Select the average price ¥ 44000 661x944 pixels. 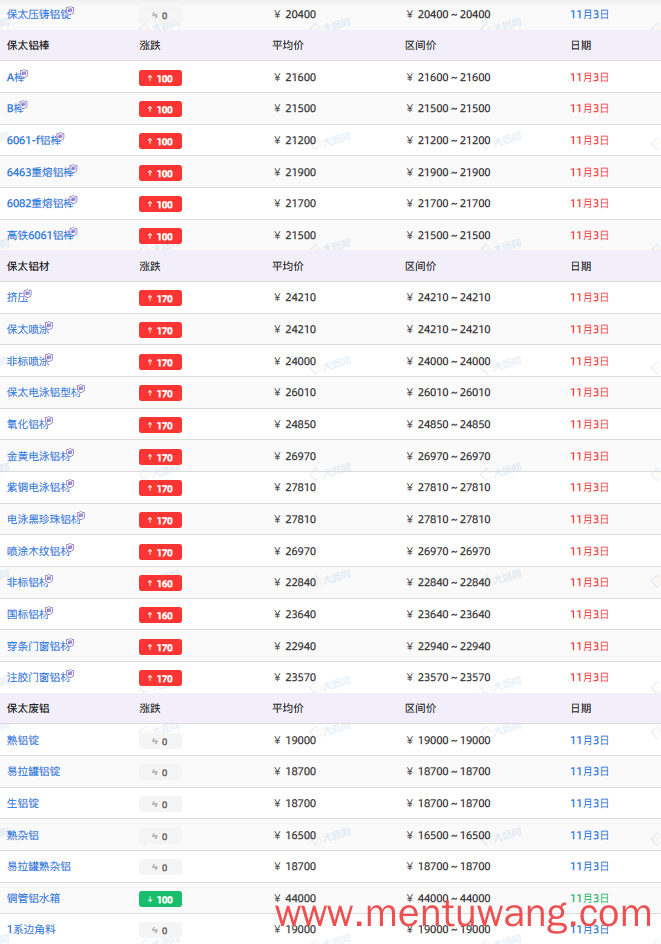pos(295,898)
